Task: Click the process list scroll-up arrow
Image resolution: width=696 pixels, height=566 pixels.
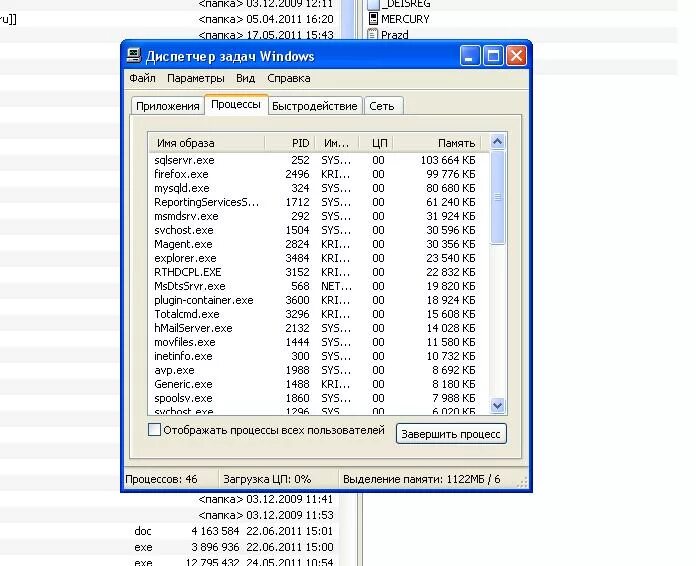Action: 497,142
